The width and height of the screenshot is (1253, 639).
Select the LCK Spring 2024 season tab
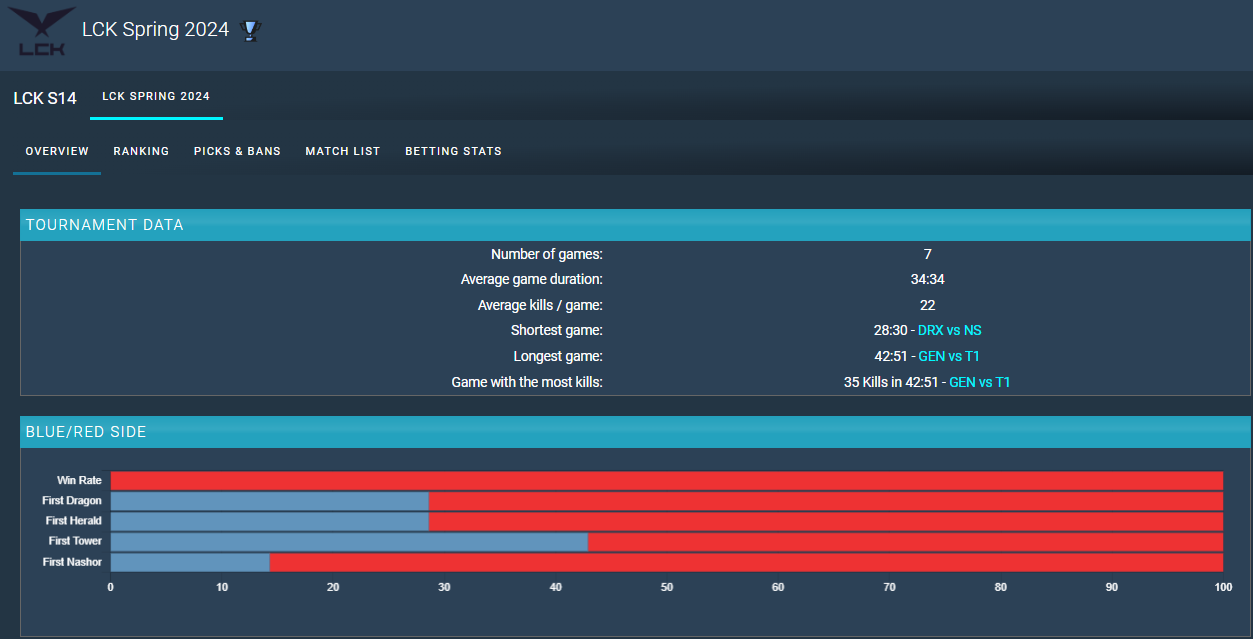(156, 97)
